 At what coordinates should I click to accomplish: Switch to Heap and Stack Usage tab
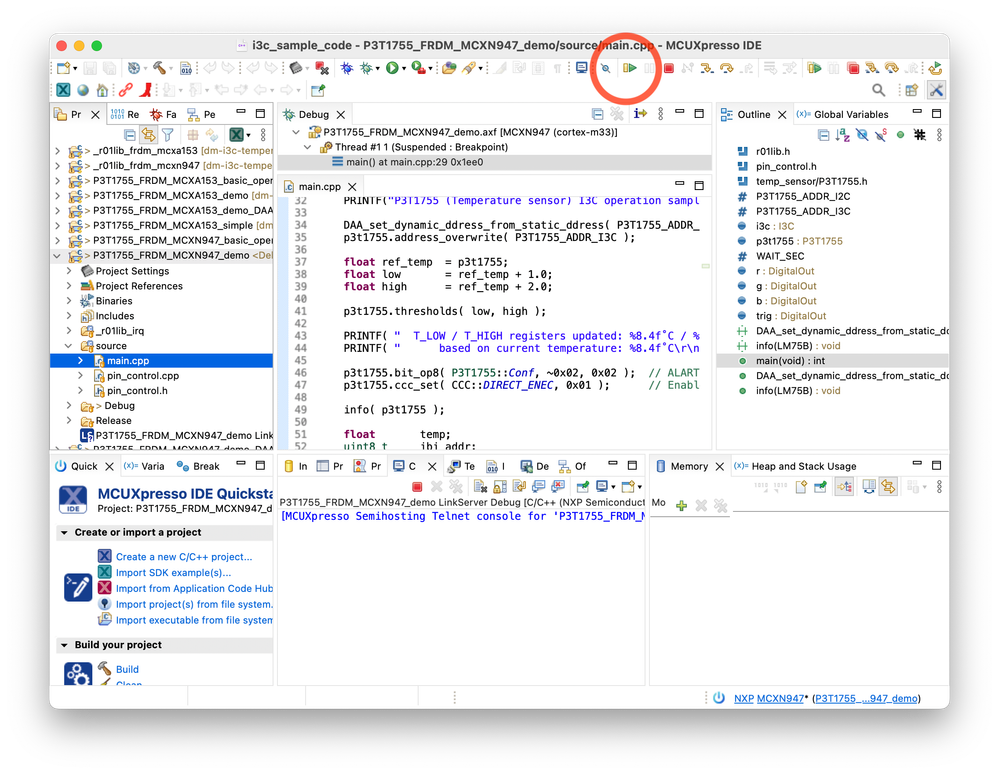(x=795, y=466)
